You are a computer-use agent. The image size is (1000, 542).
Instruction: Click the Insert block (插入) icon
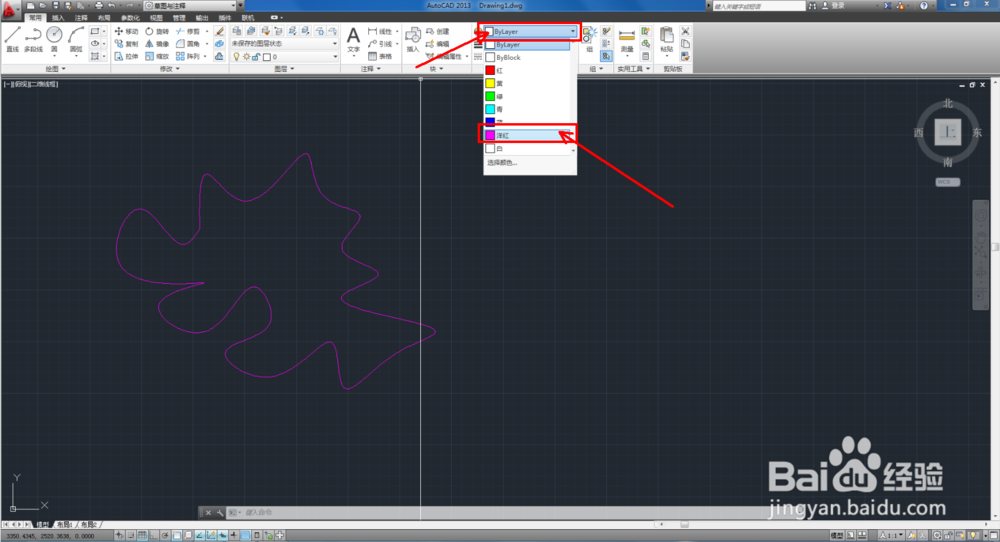click(413, 40)
